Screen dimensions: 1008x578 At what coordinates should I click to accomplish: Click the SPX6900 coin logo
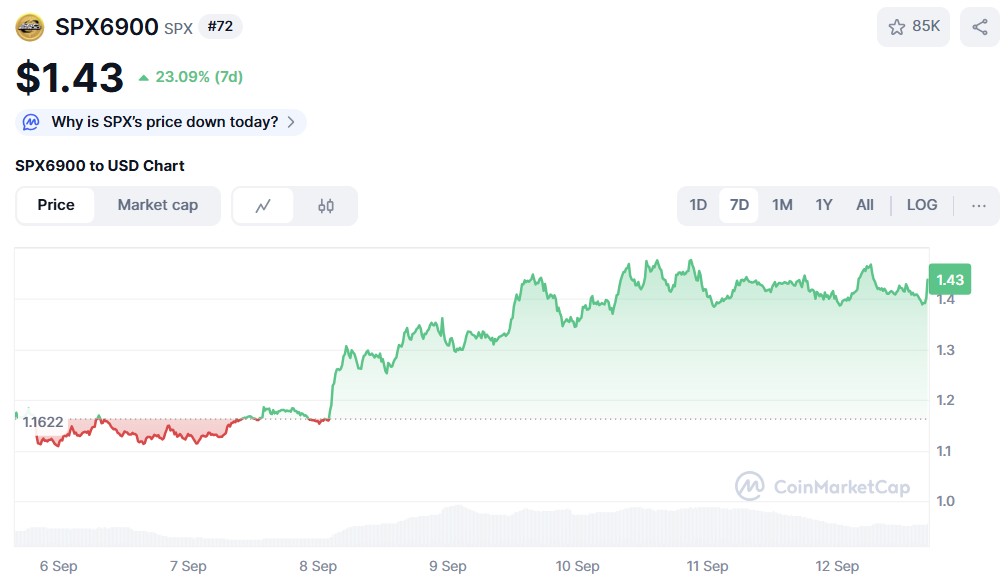tap(29, 27)
